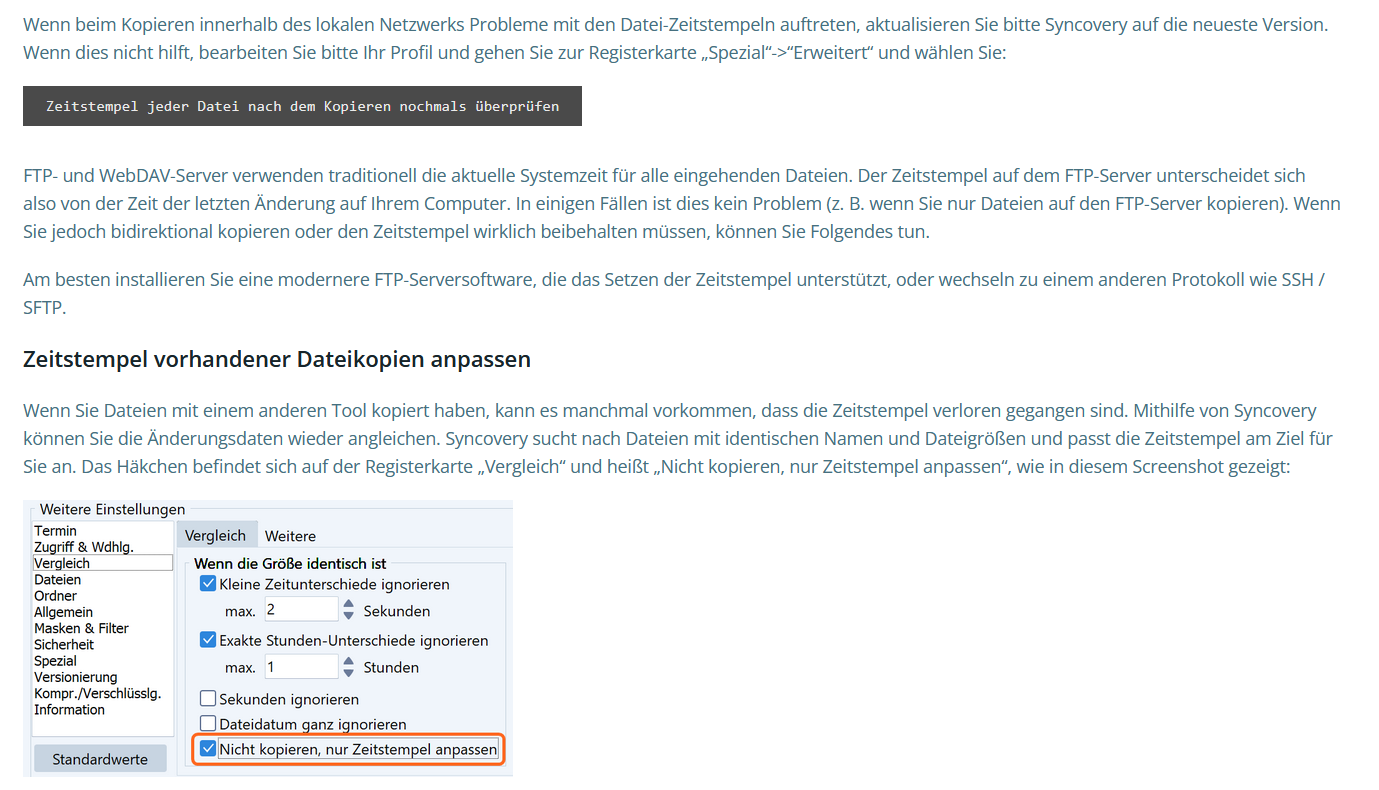Select Spezial in the settings list
The image size is (1379, 790).
coord(56,661)
